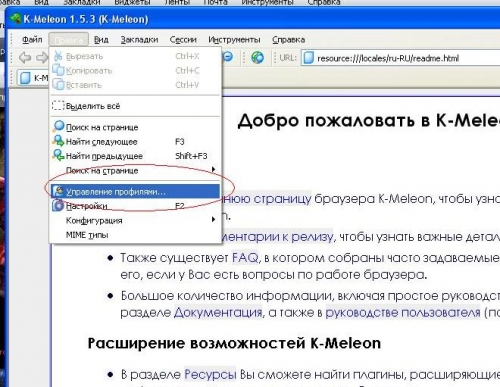This screenshot has width=500, height=387.
Task: Expand the Поиск на странице submenu
Action: [x=135, y=170]
